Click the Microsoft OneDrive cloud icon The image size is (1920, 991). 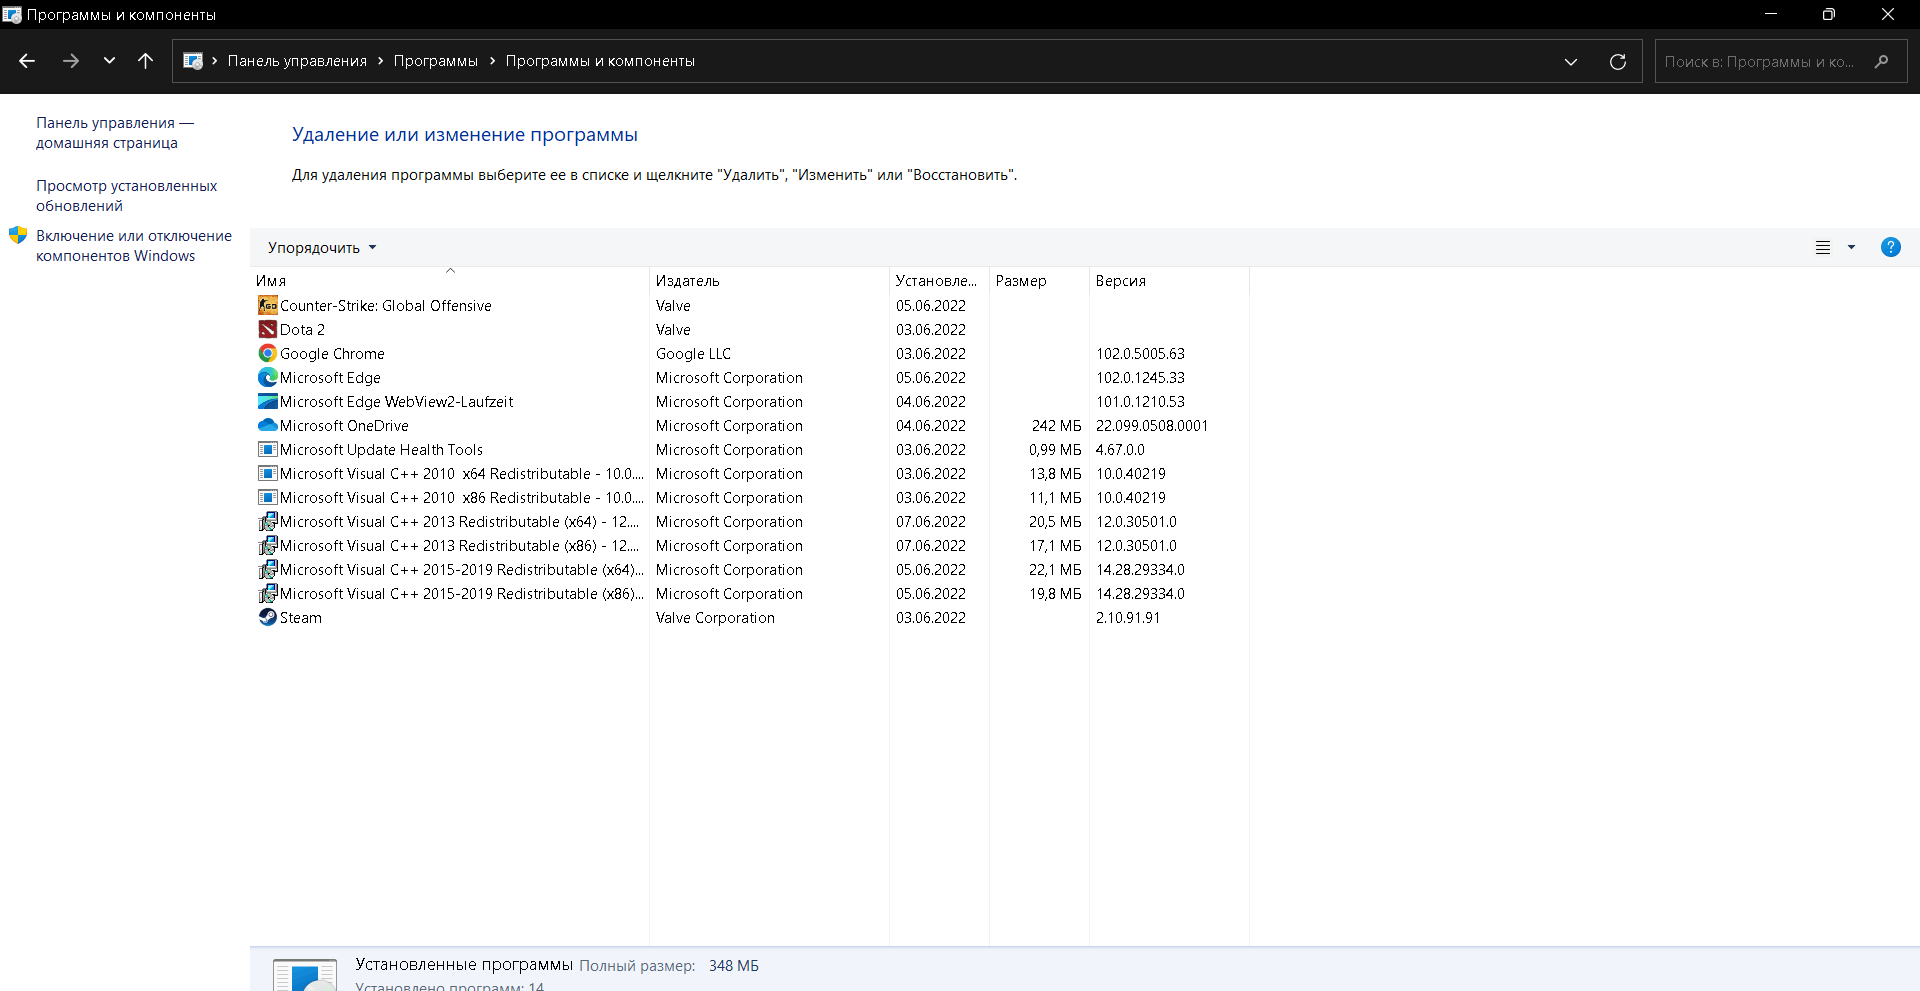pos(267,425)
